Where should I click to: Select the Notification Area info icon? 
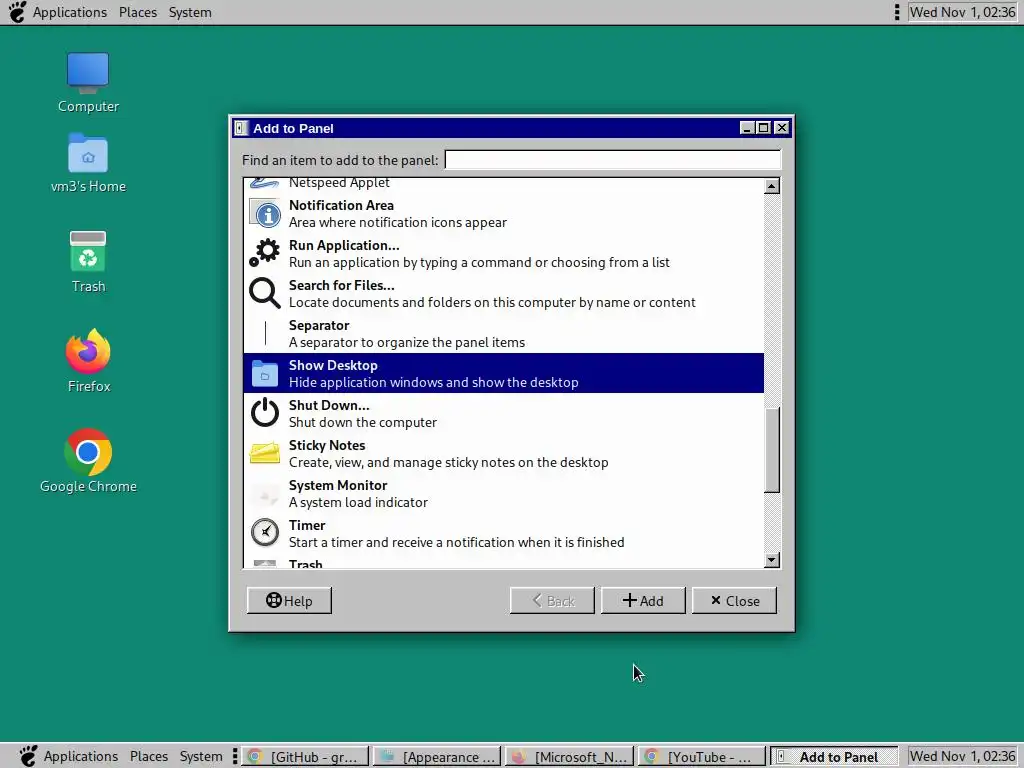pyautogui.click(x=264, y=214)
